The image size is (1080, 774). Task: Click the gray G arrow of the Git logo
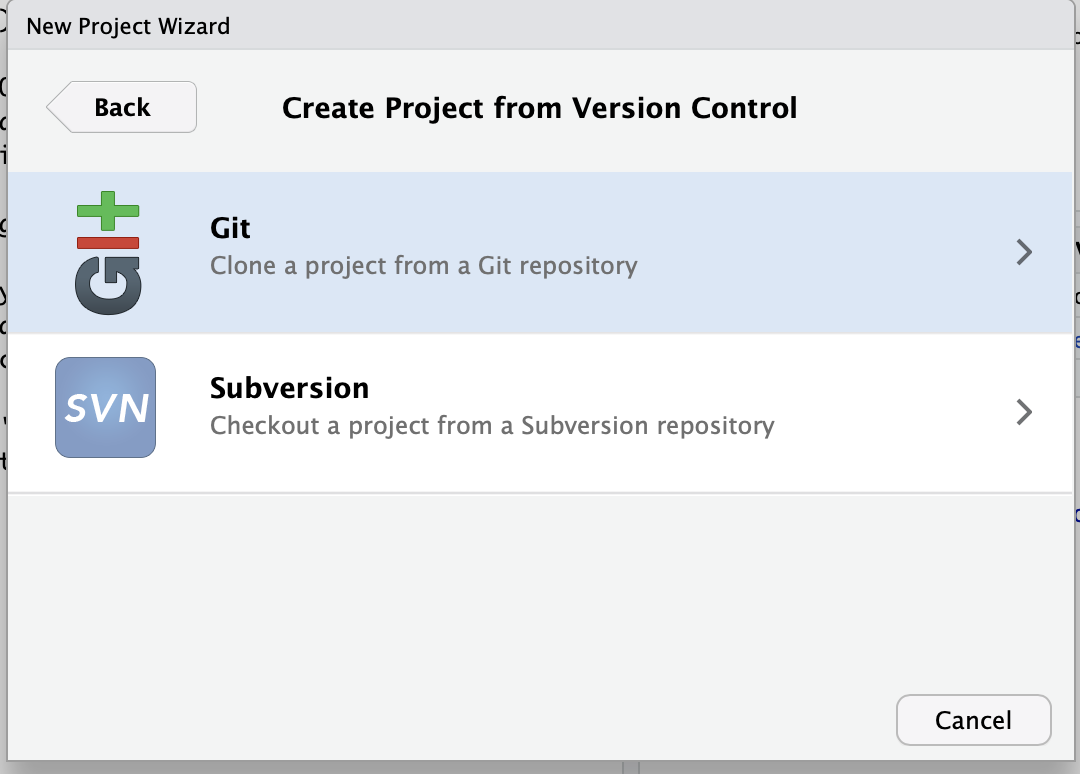(108, 285)
